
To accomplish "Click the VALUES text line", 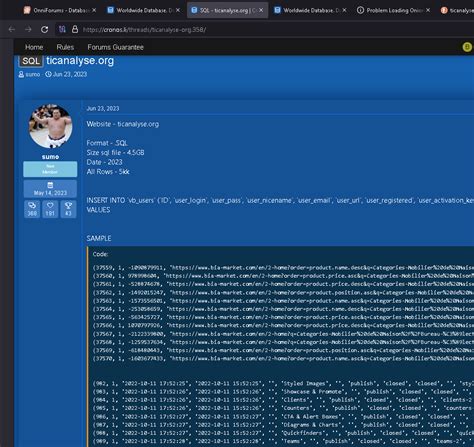I will pyautogui.click(x=98, y=210).
